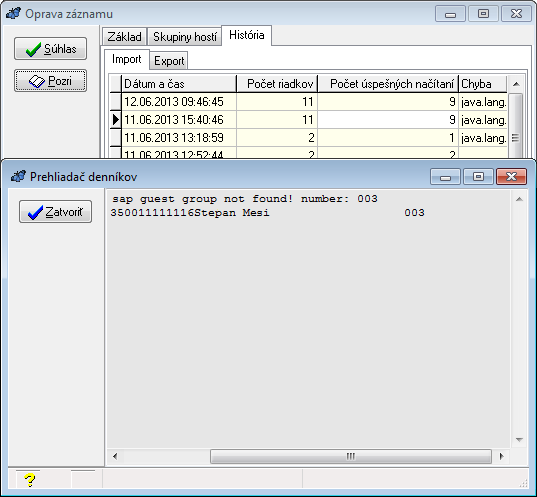Click the log viewer horizontal scrollbar thumb
The height and width of the screenshot is (497, 537).
coord(351,456)
